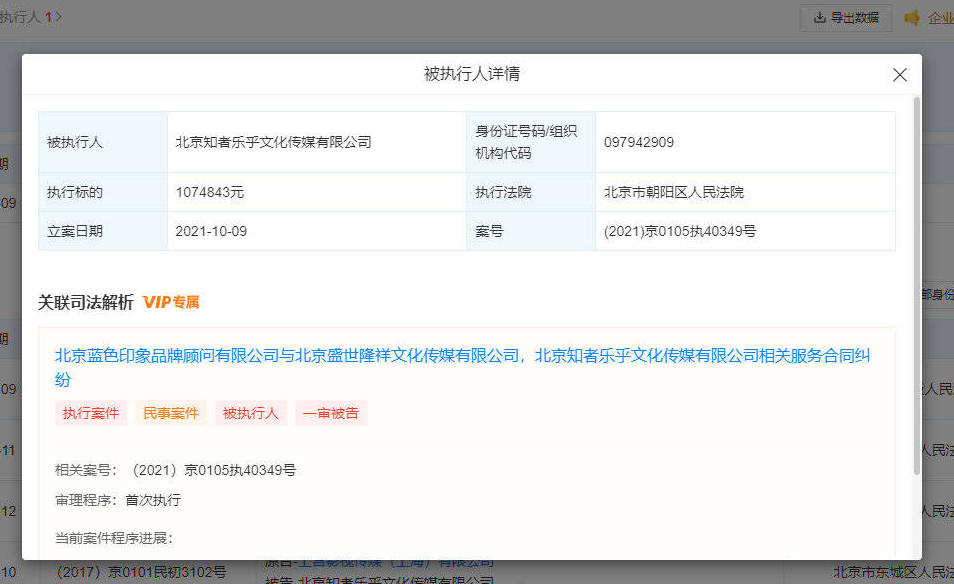This screenshot has width=954, height=584.
Task: Click the 民事案件 tag
Action: 171,413
